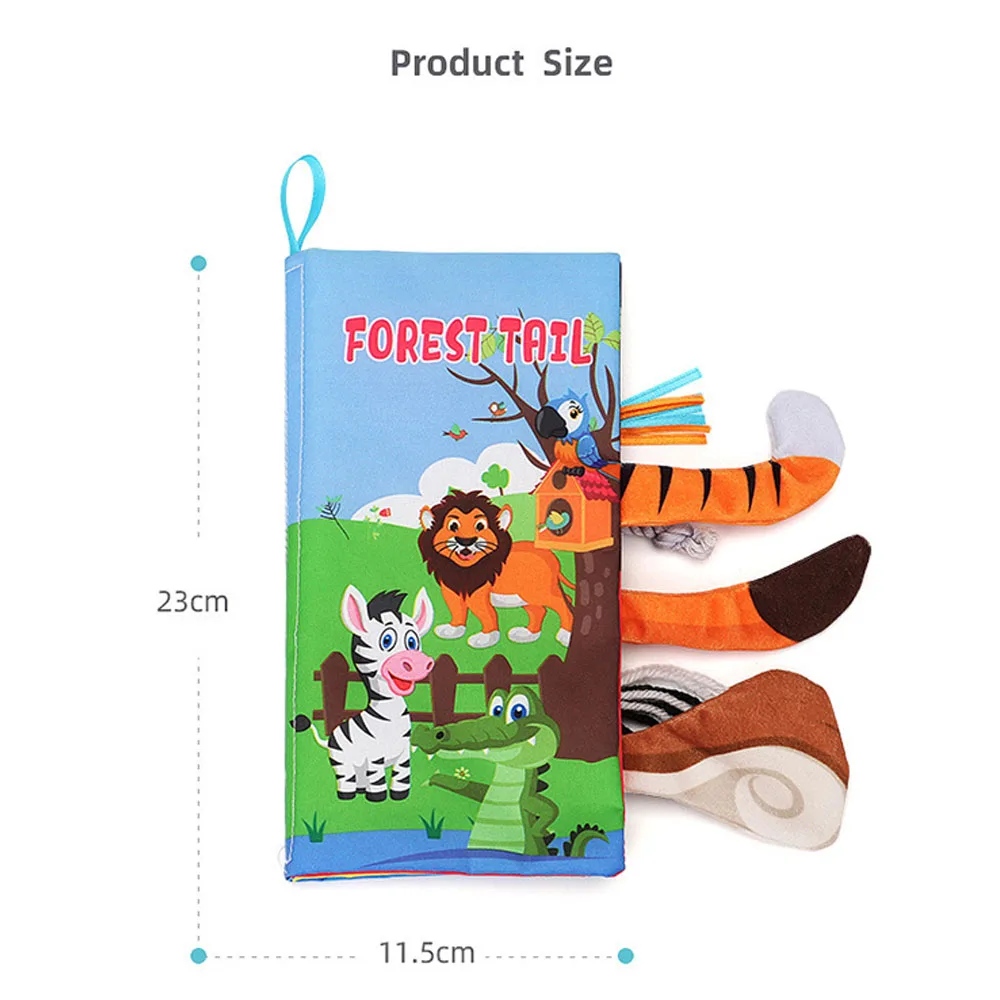Click the Product Size heading
This screenshot has width=1000, height=1000.
click(x=501, y=63)
